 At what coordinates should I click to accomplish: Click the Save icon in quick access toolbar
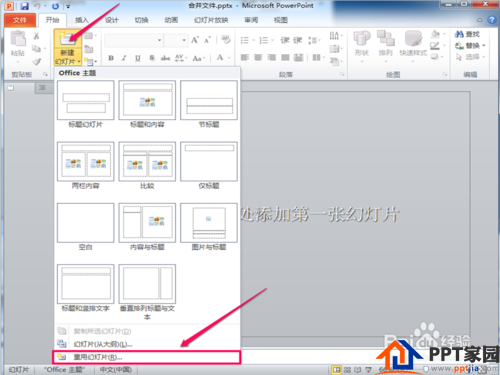(x=25, y=6)
